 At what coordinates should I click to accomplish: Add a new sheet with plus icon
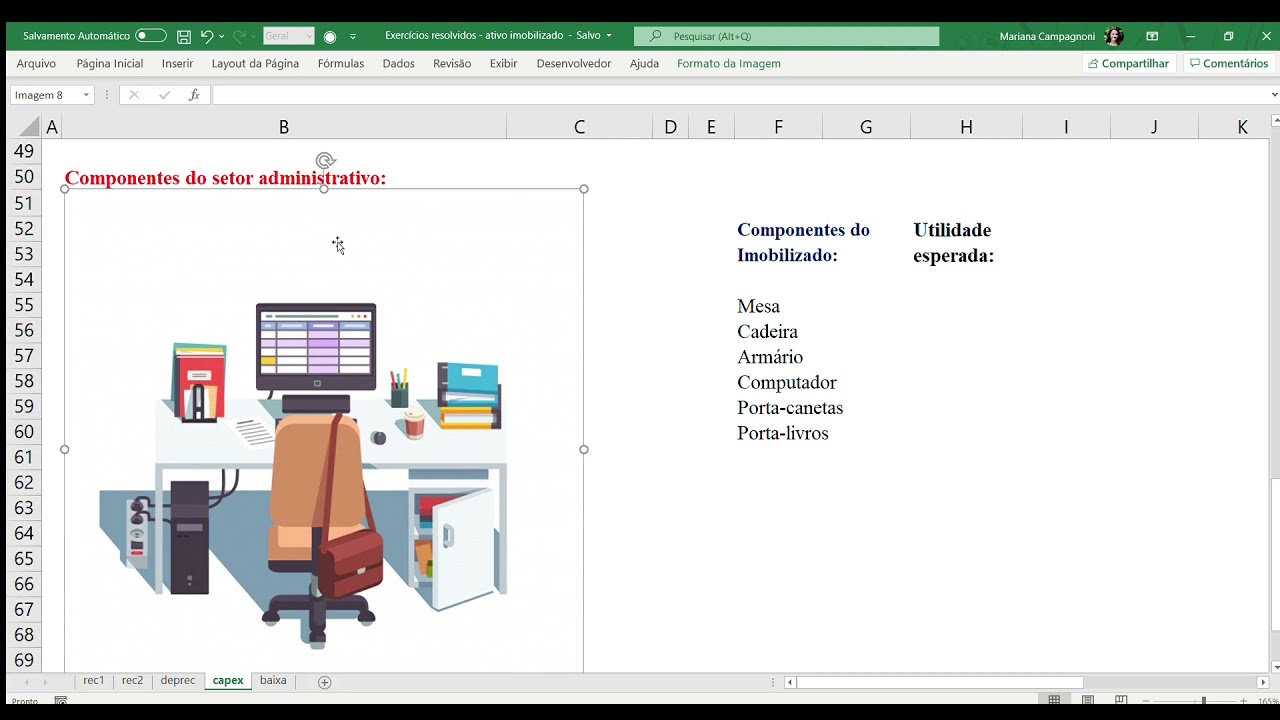(324, 682)
